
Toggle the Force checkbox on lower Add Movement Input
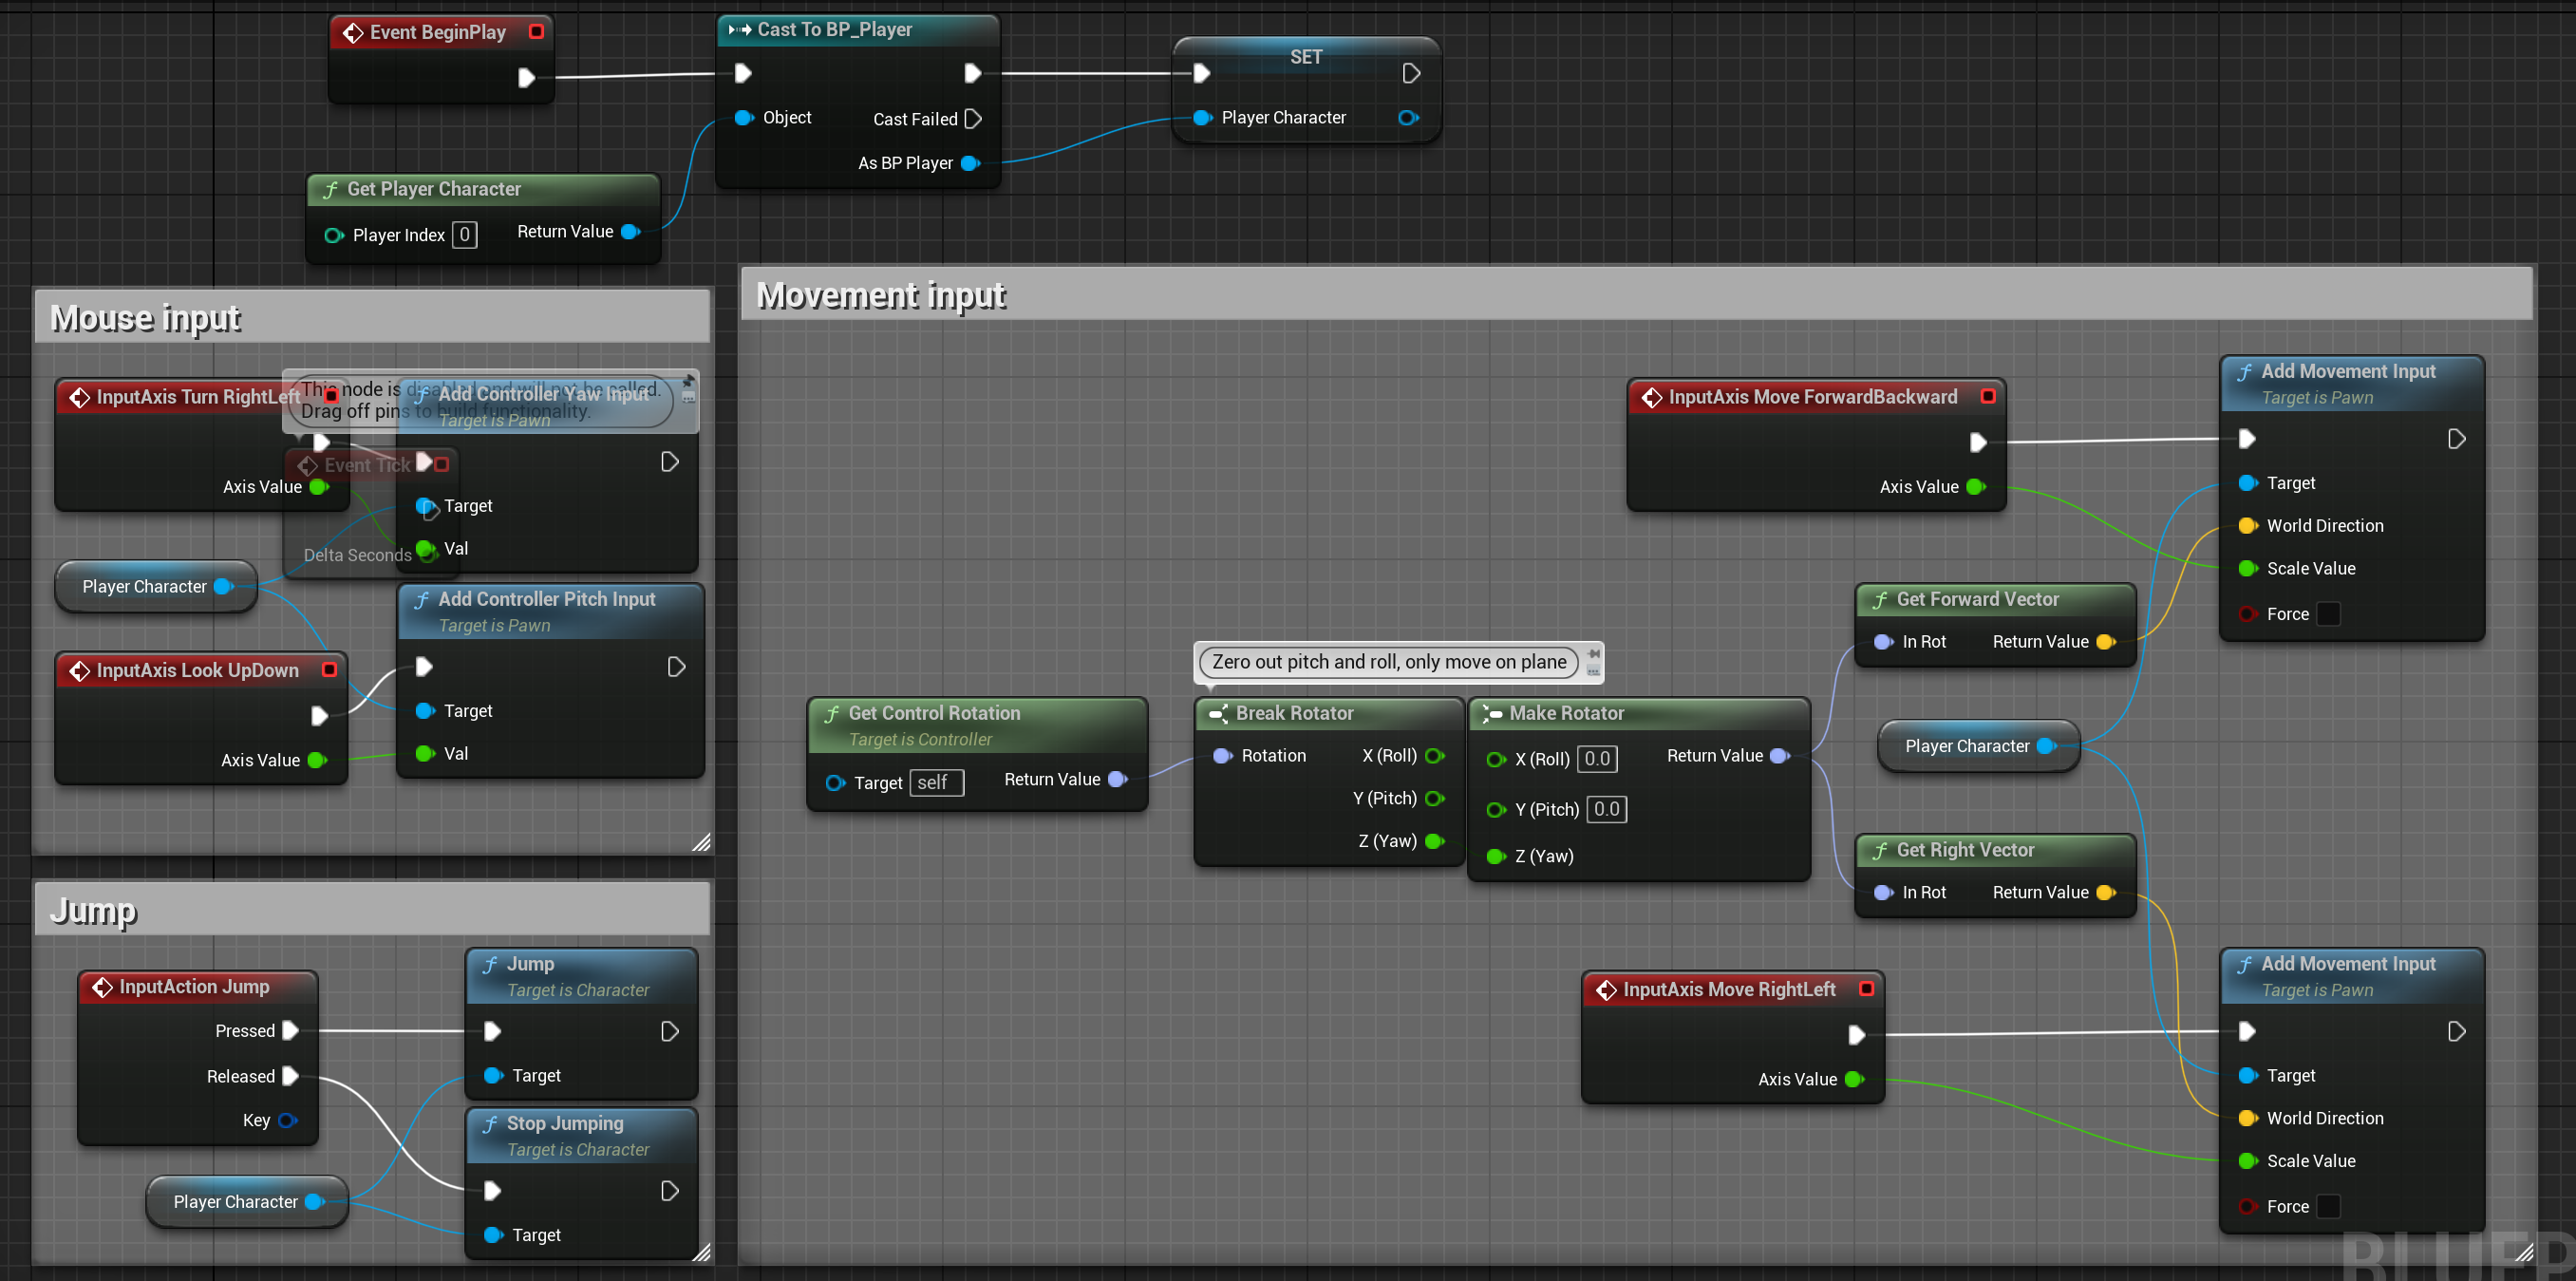pyautogui.click(x=2328, y=1206)
